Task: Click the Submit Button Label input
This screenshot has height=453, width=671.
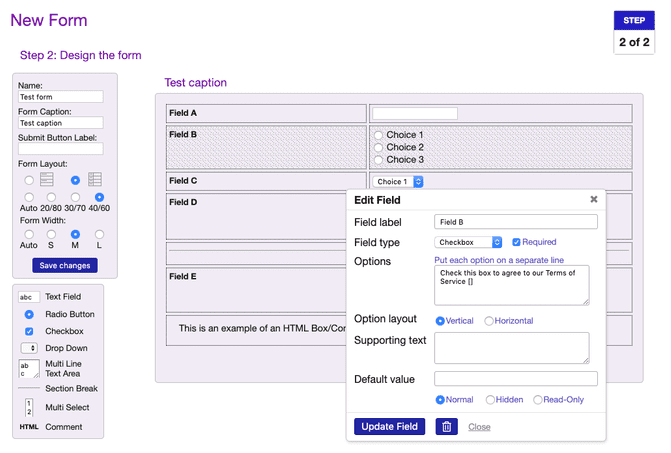Action: (60, 149)
